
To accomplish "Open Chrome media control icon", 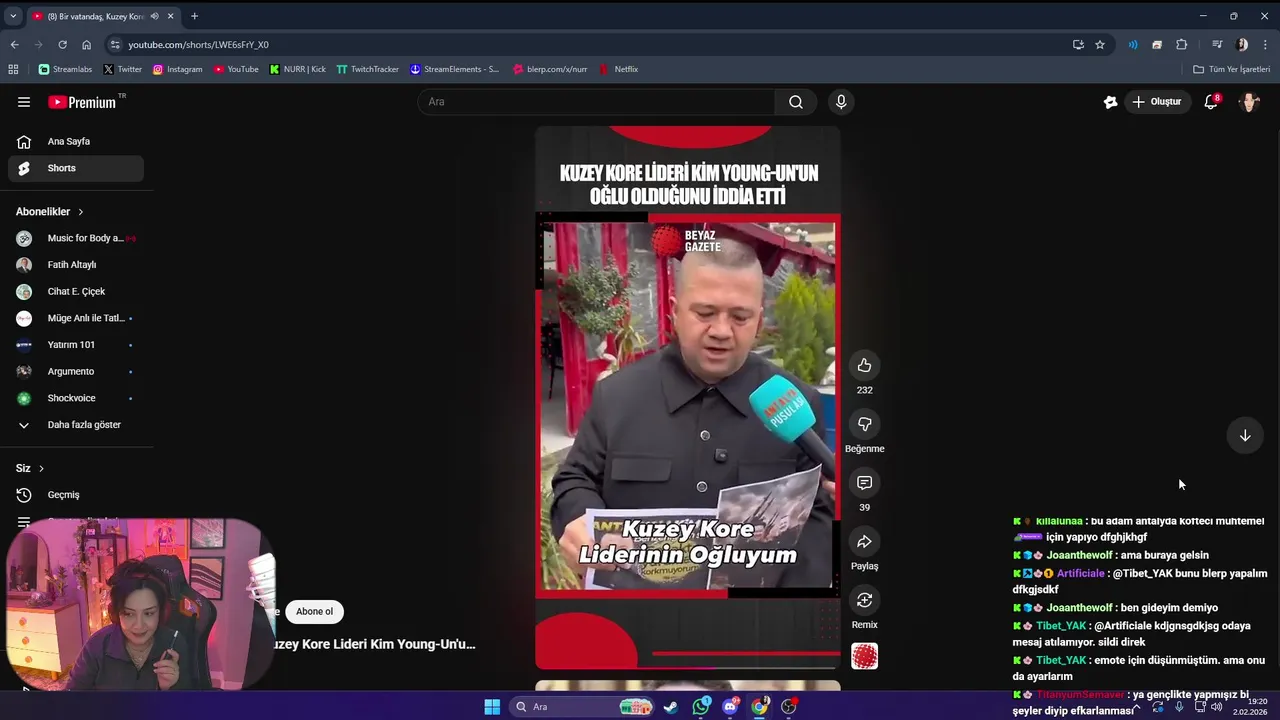I will click(x=1217, y=44).
